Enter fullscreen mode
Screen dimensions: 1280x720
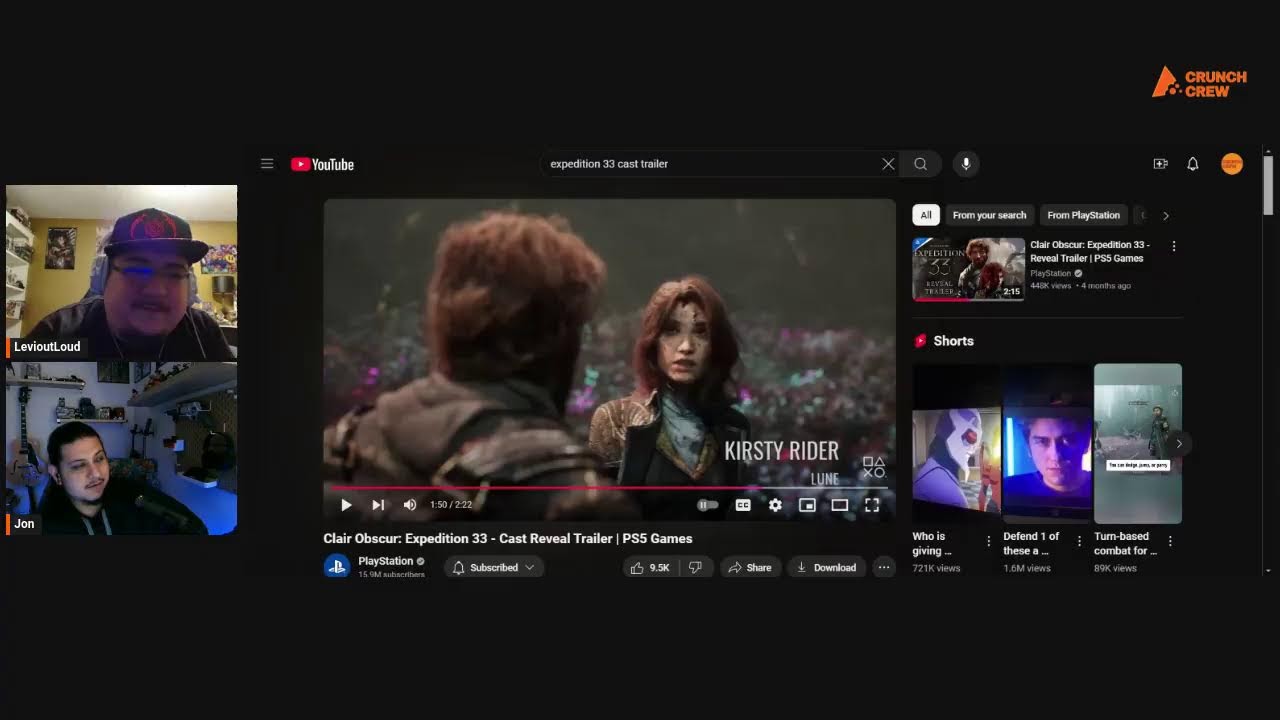tap(872, 505)
